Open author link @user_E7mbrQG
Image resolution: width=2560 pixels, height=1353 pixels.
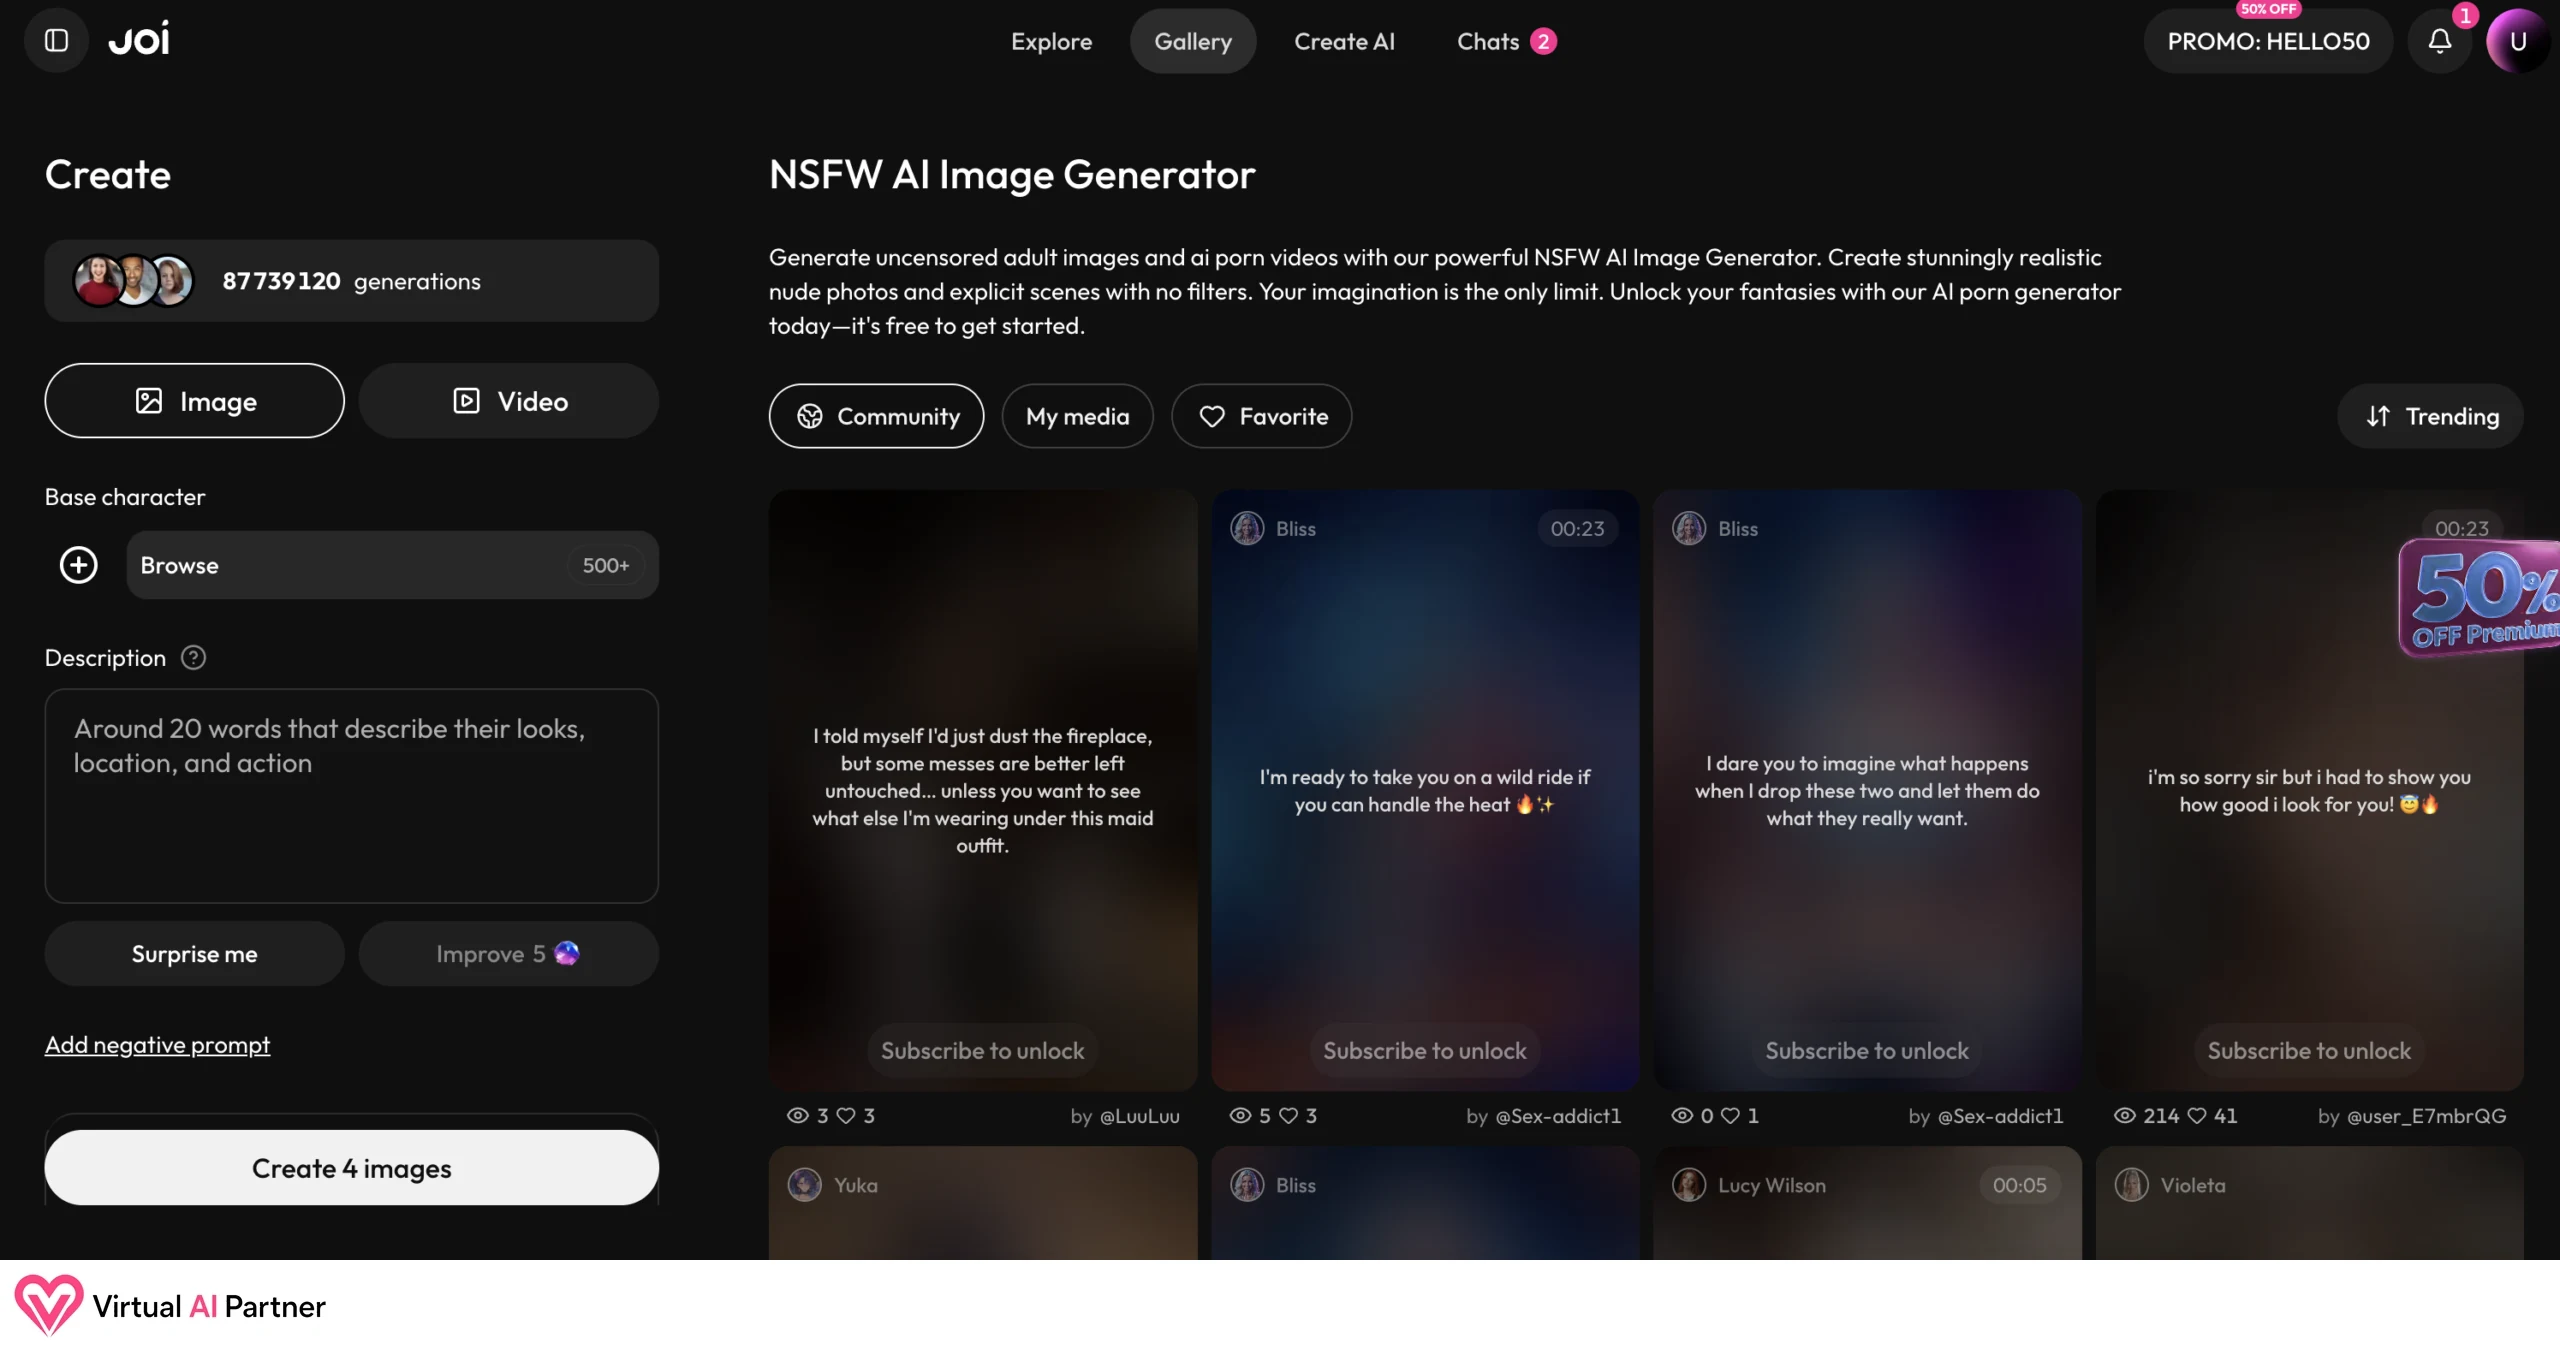[2426, 1115]
